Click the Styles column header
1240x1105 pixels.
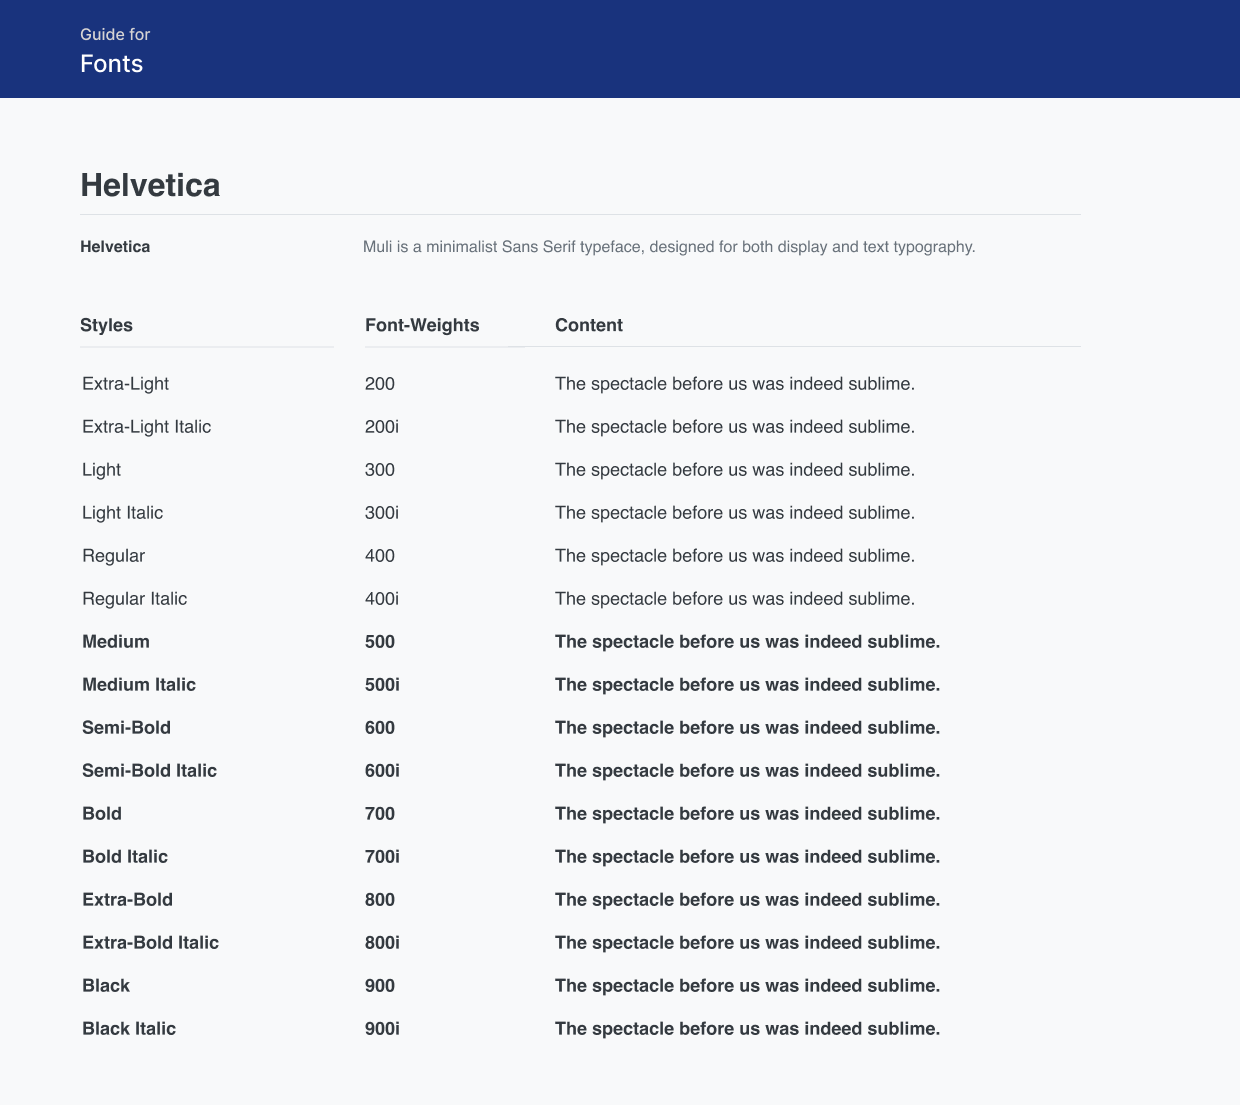point(106,325)
